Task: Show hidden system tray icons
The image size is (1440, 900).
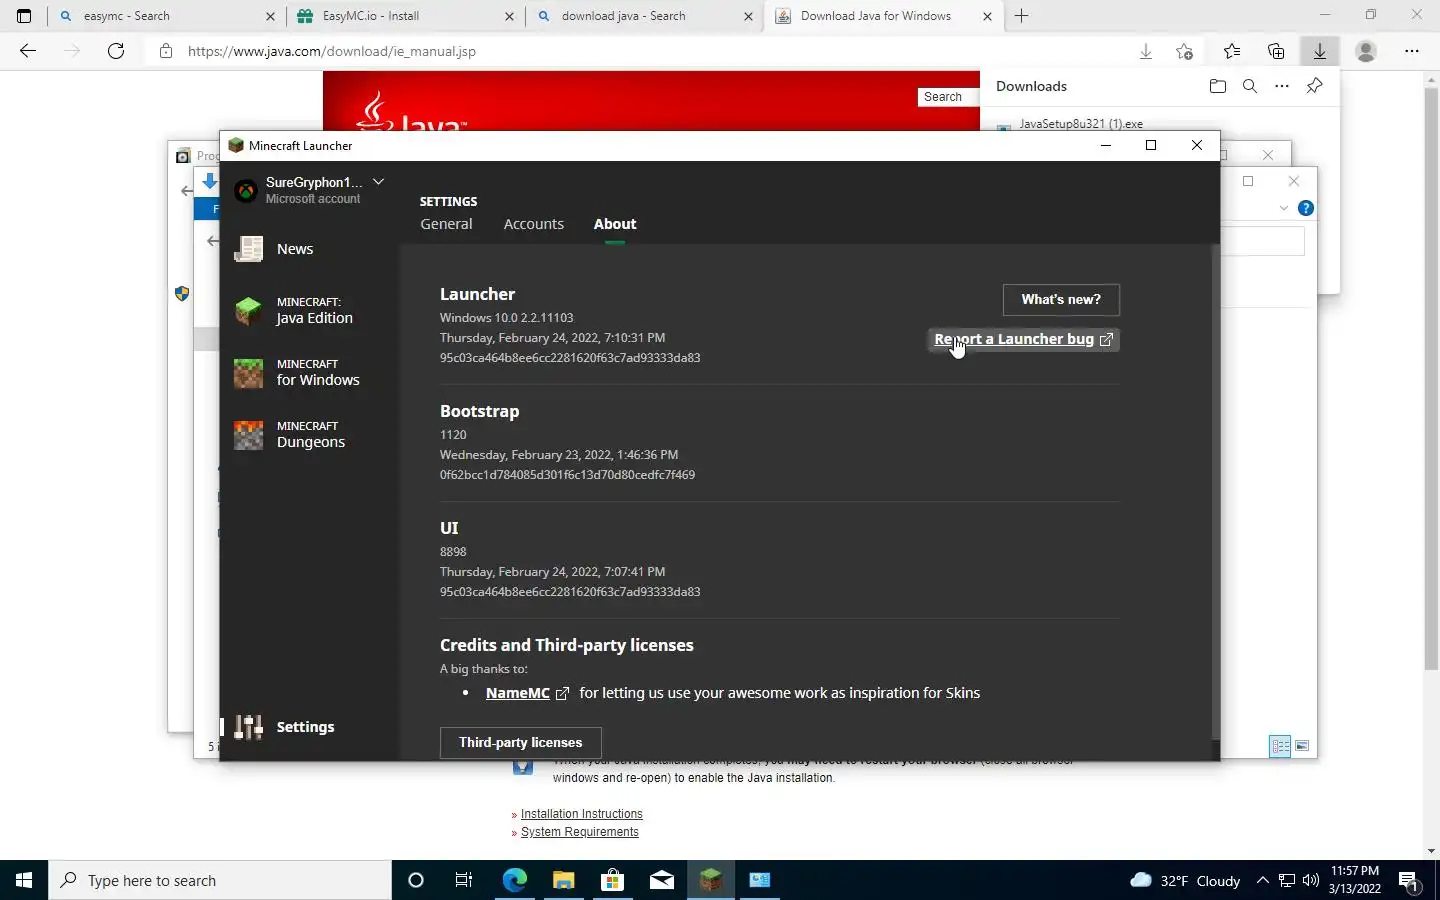Action: 1262,880
